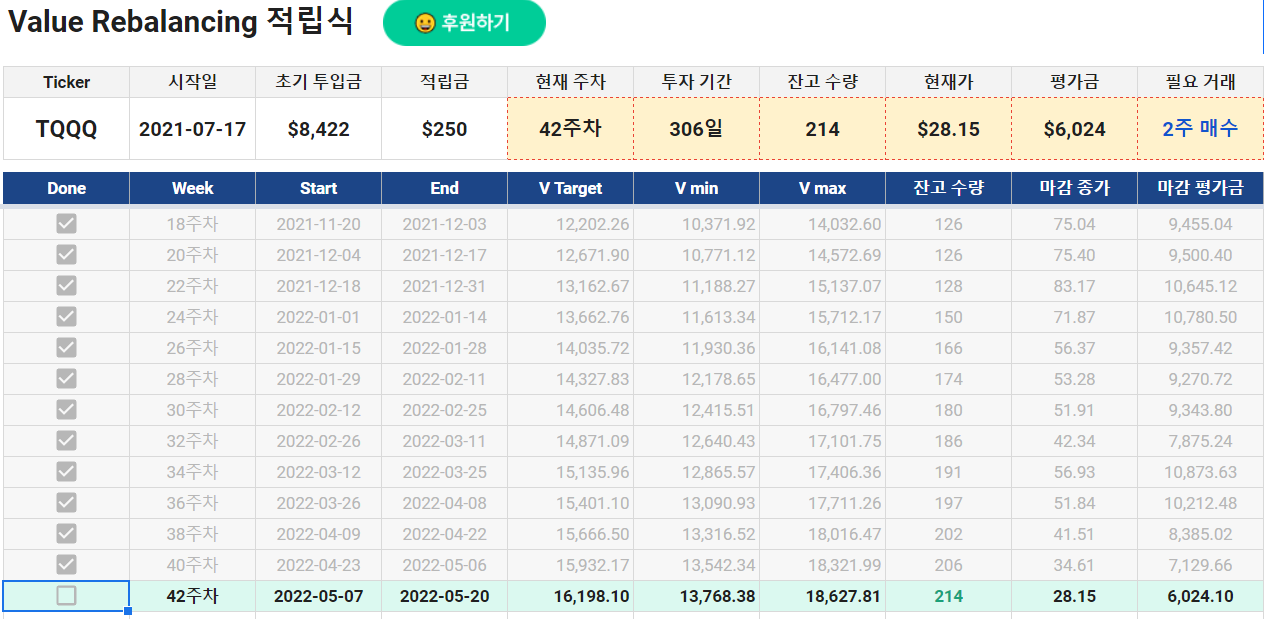This screenshot has height=619, width=1264.
Task: Click closing value 10,873.63
Action: pos(1200,472)
